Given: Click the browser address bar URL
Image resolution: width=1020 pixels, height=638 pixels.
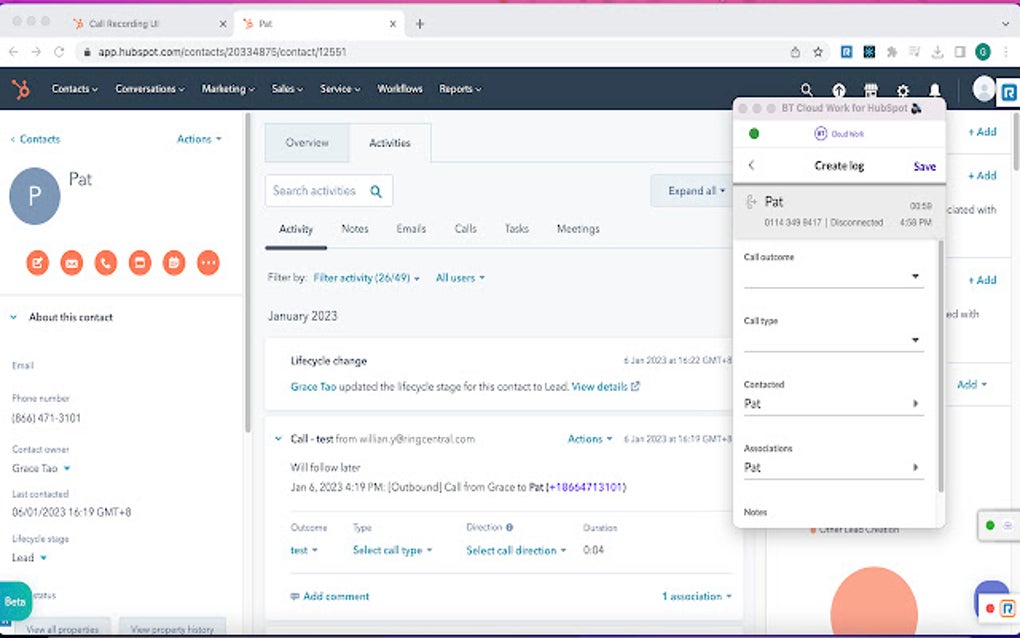Looking at the screenshot, I should coord(222,52).
